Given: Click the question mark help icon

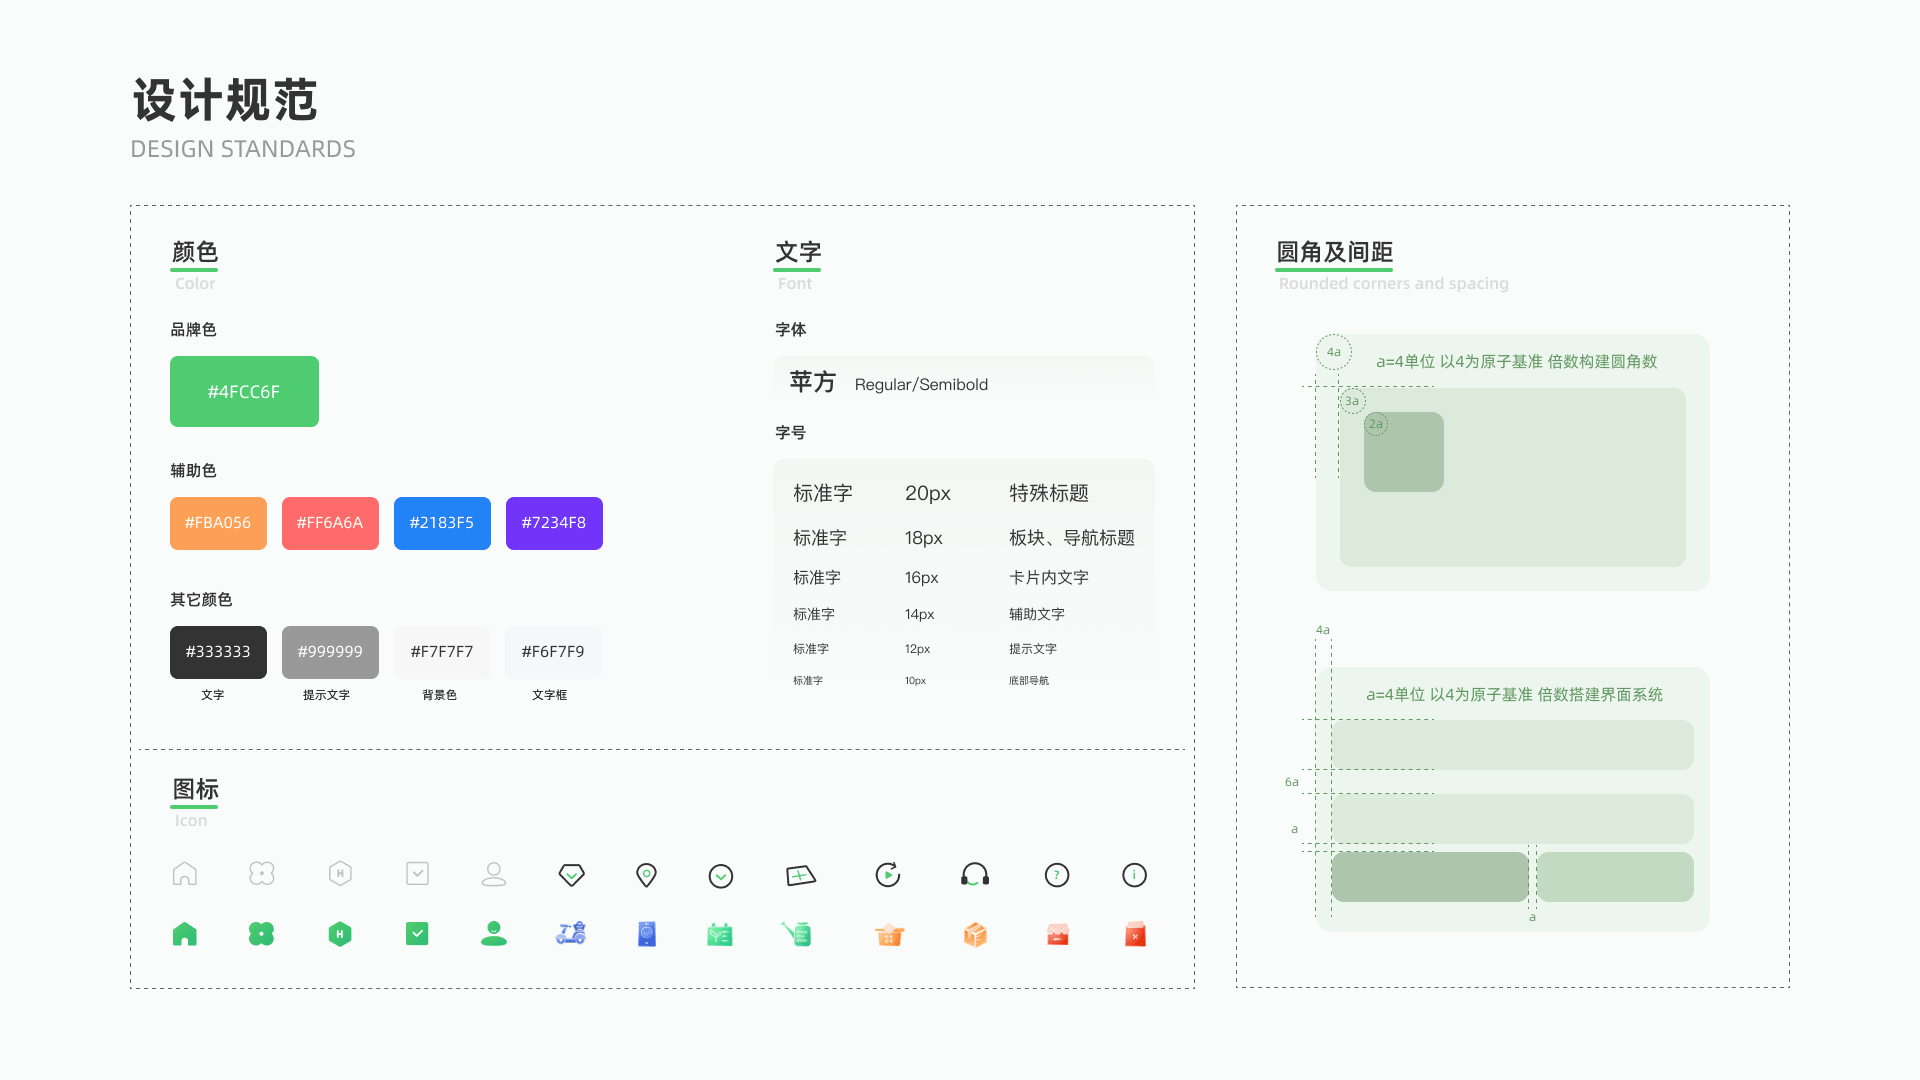Looking at the screenshot, I should click(1056, 875).
